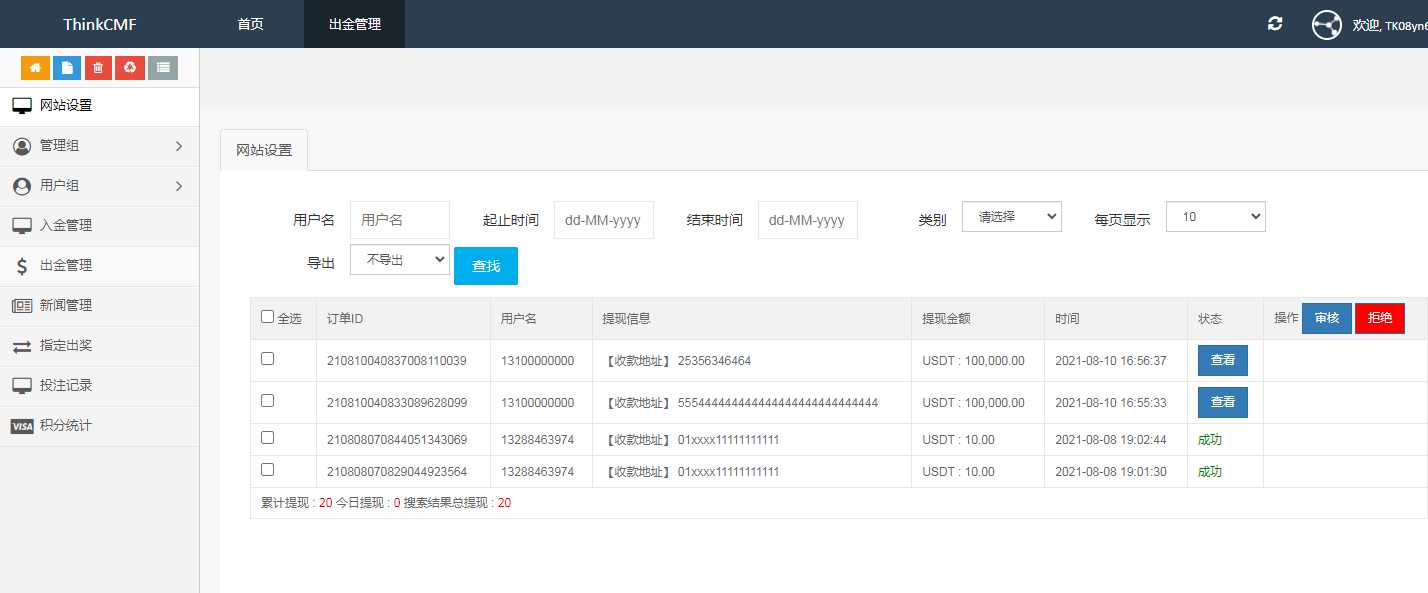Screen dimensions: 1428x593
Task: Open the 类别 dropdown showing 请选择
Action: click(1011, 217)
